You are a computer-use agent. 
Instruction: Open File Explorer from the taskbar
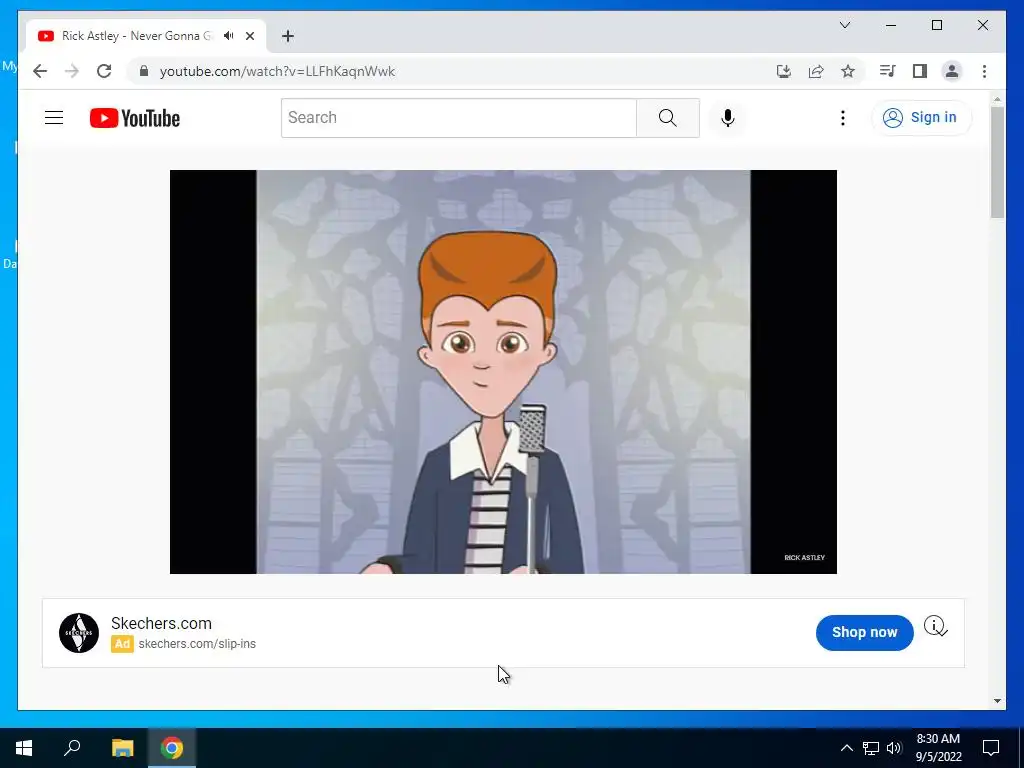click(x=122, y=748)
